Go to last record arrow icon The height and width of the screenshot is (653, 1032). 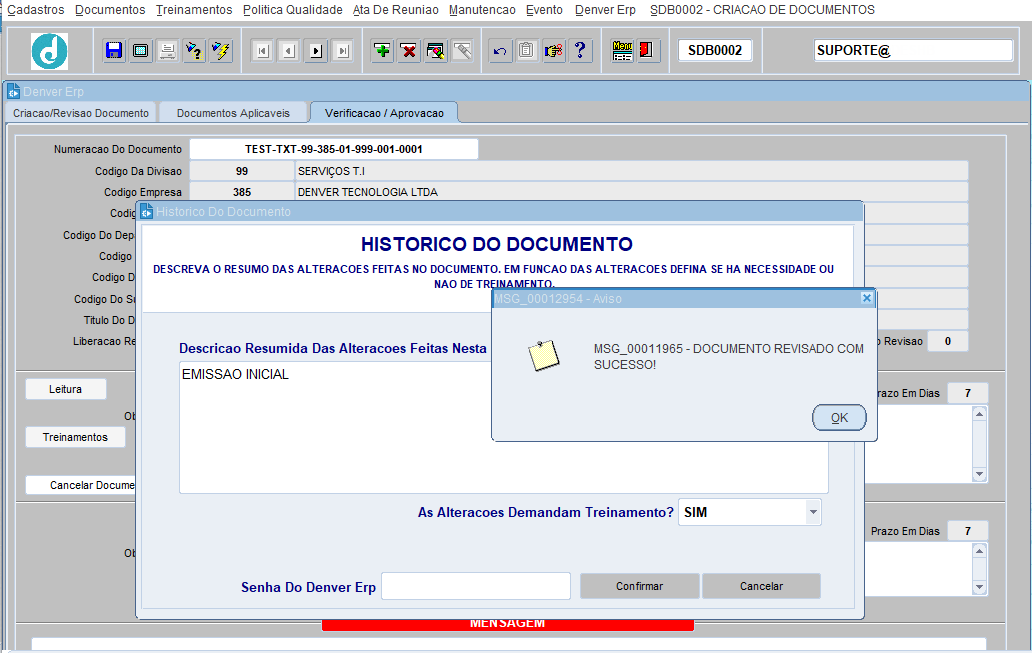coord(343,51)
